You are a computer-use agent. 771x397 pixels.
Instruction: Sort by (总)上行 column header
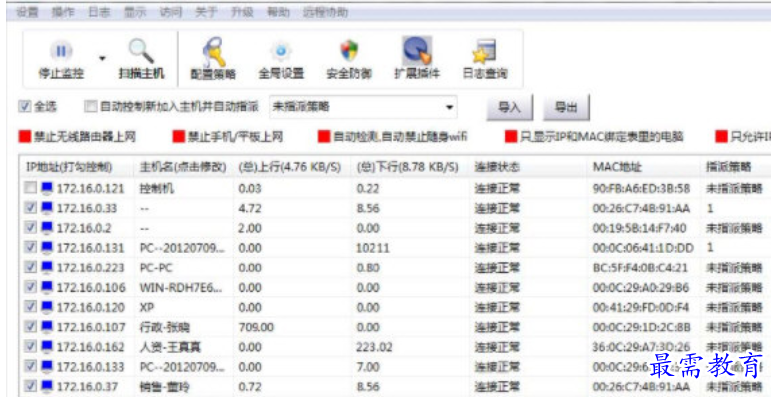click(x=292, y=167)
